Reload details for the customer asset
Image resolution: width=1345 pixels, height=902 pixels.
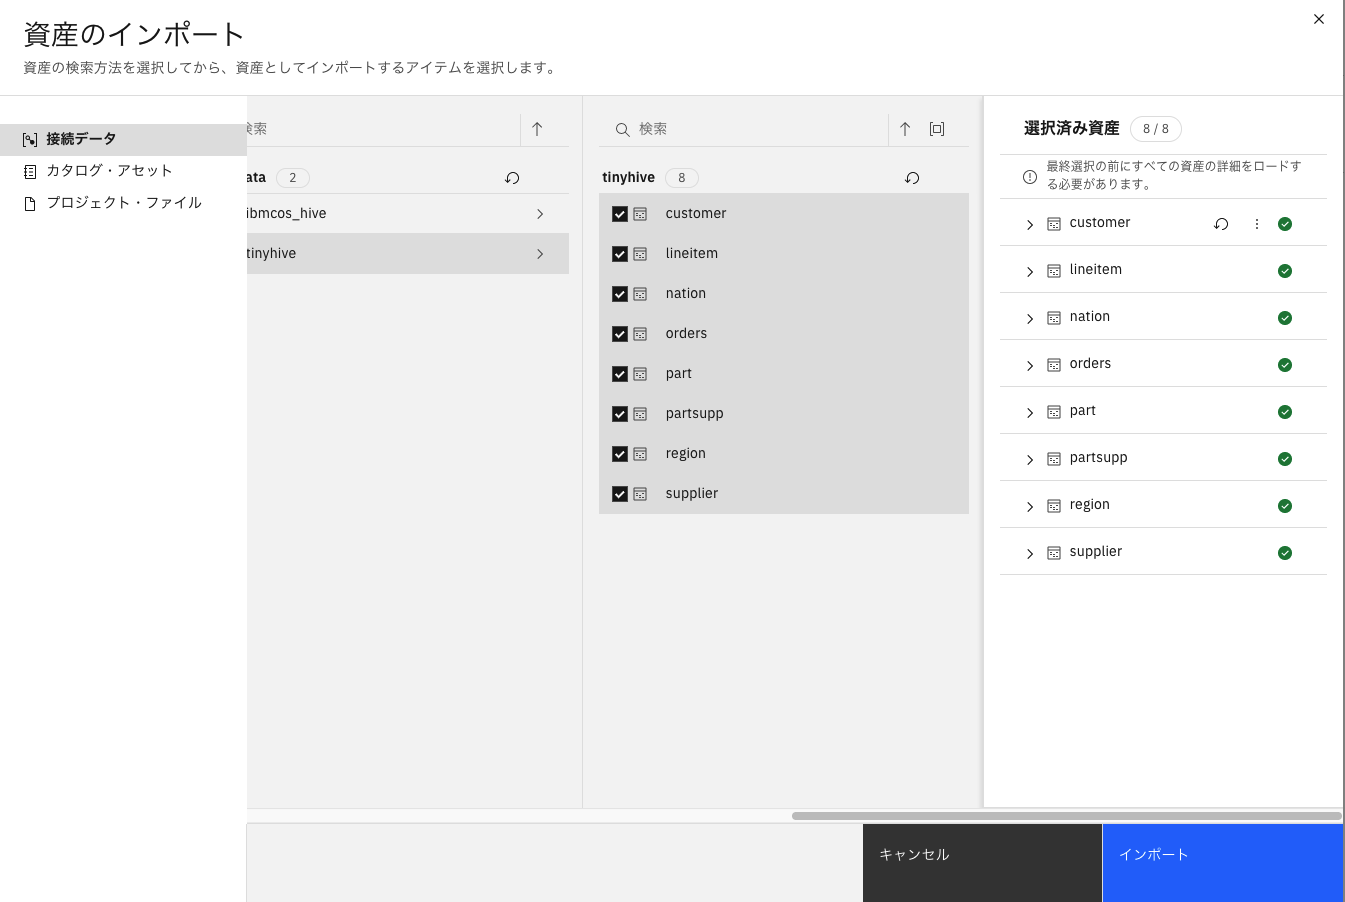[1221, 224]
